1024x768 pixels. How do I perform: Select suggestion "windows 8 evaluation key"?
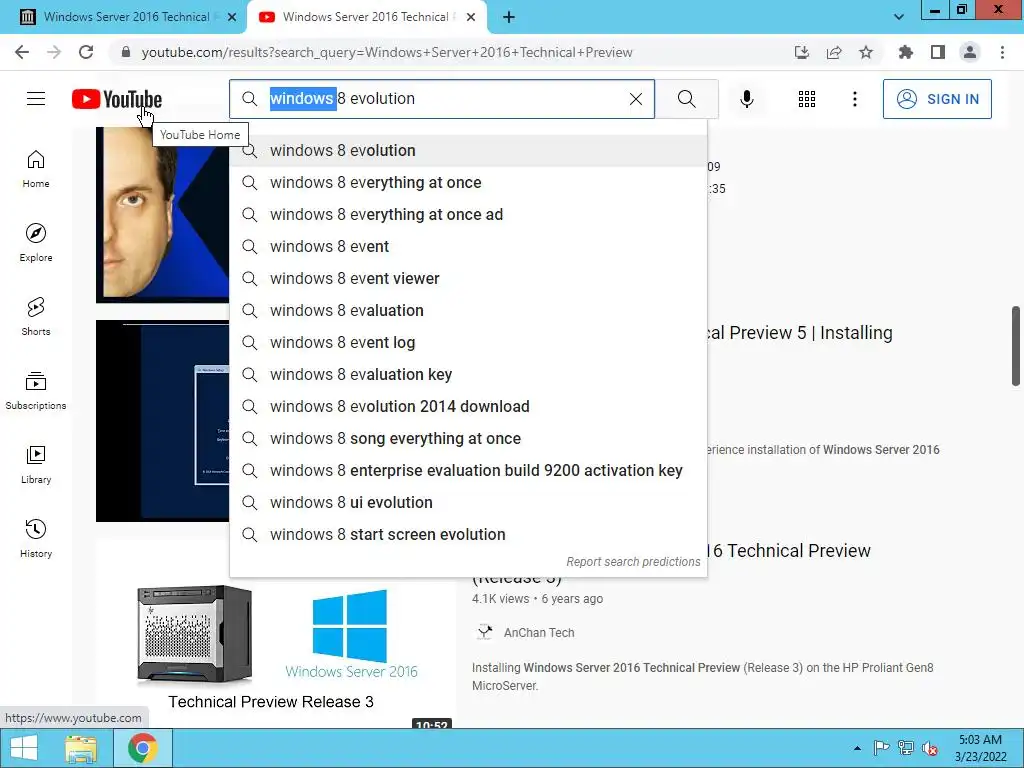468,375
